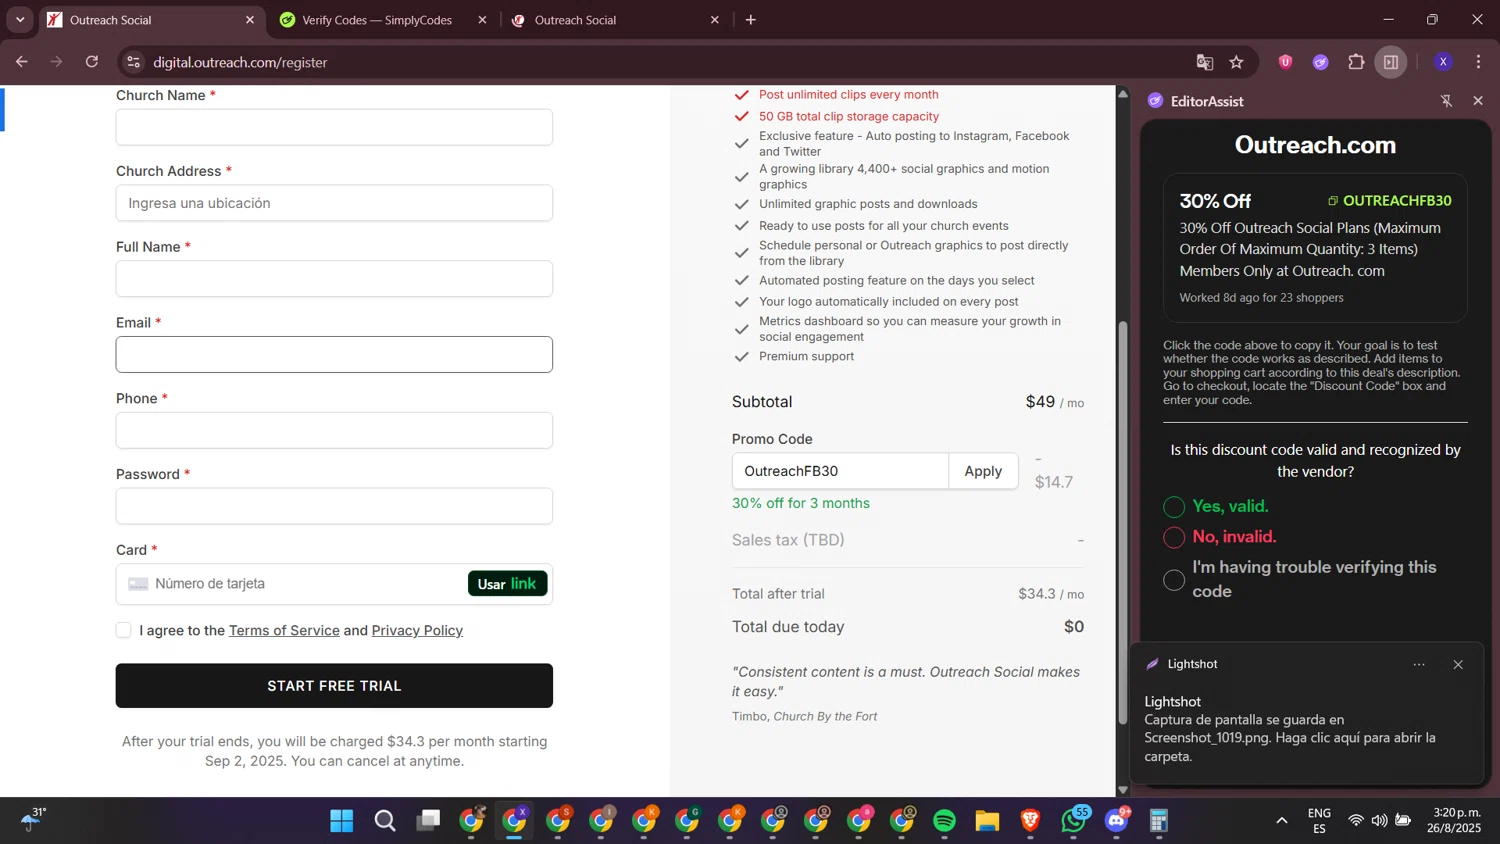Screen dimensions: 1500x844
Task: Open Calculator from the taskbar
Action: click(1159, 821)
